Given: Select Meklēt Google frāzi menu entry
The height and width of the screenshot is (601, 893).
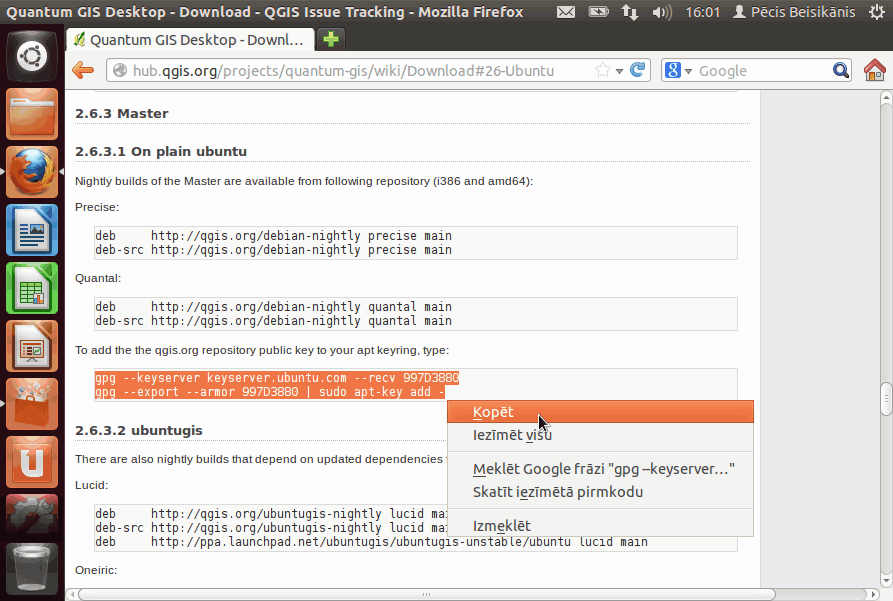Looking at the screenshot, I should tap(600, 469).
